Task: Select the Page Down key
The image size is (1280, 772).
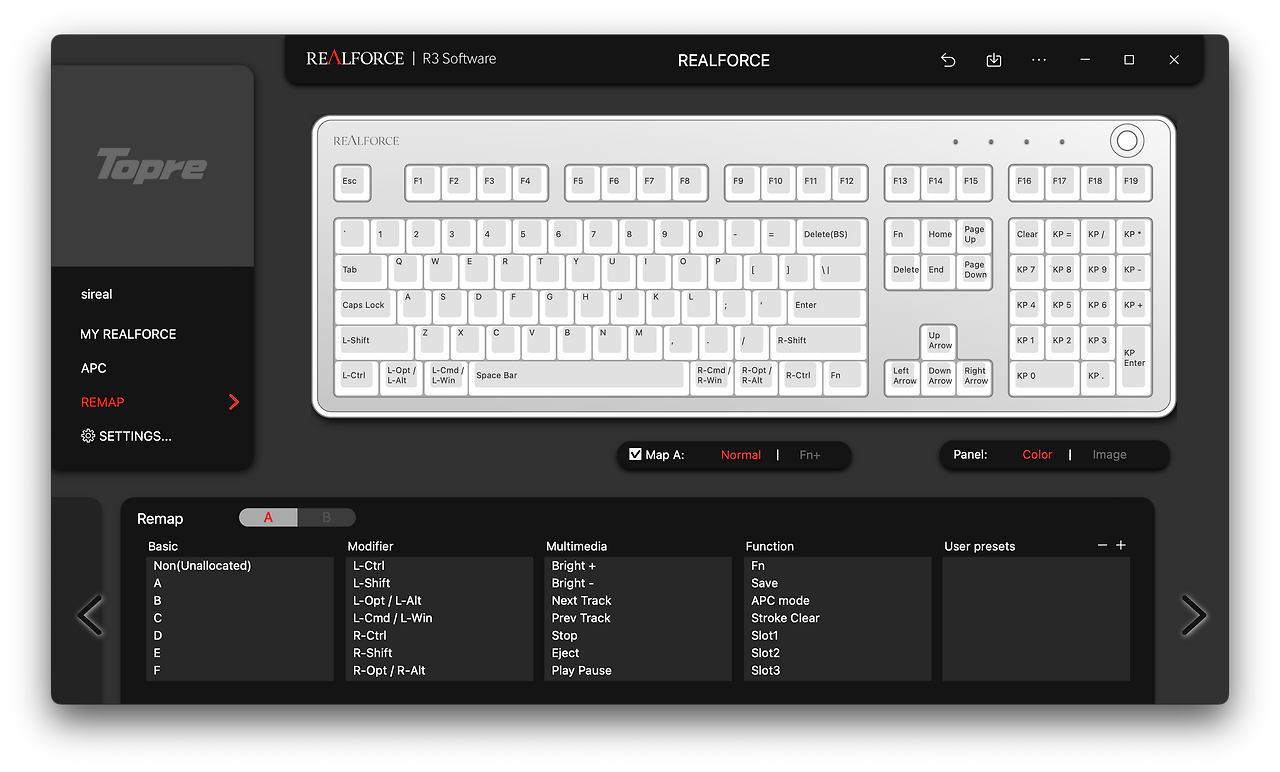Action: [974, 270]
